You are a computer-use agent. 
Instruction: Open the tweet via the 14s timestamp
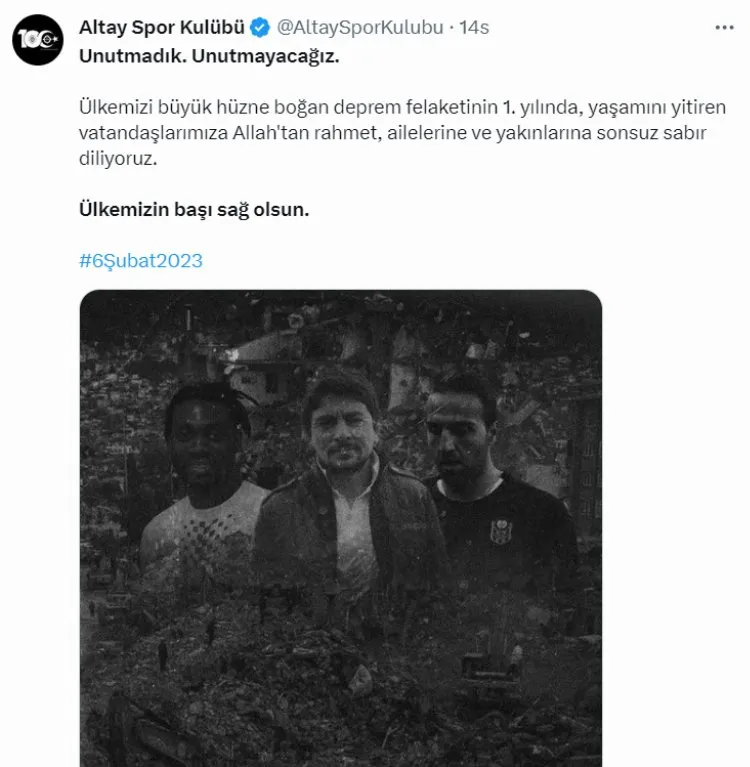tap(474, 28)
